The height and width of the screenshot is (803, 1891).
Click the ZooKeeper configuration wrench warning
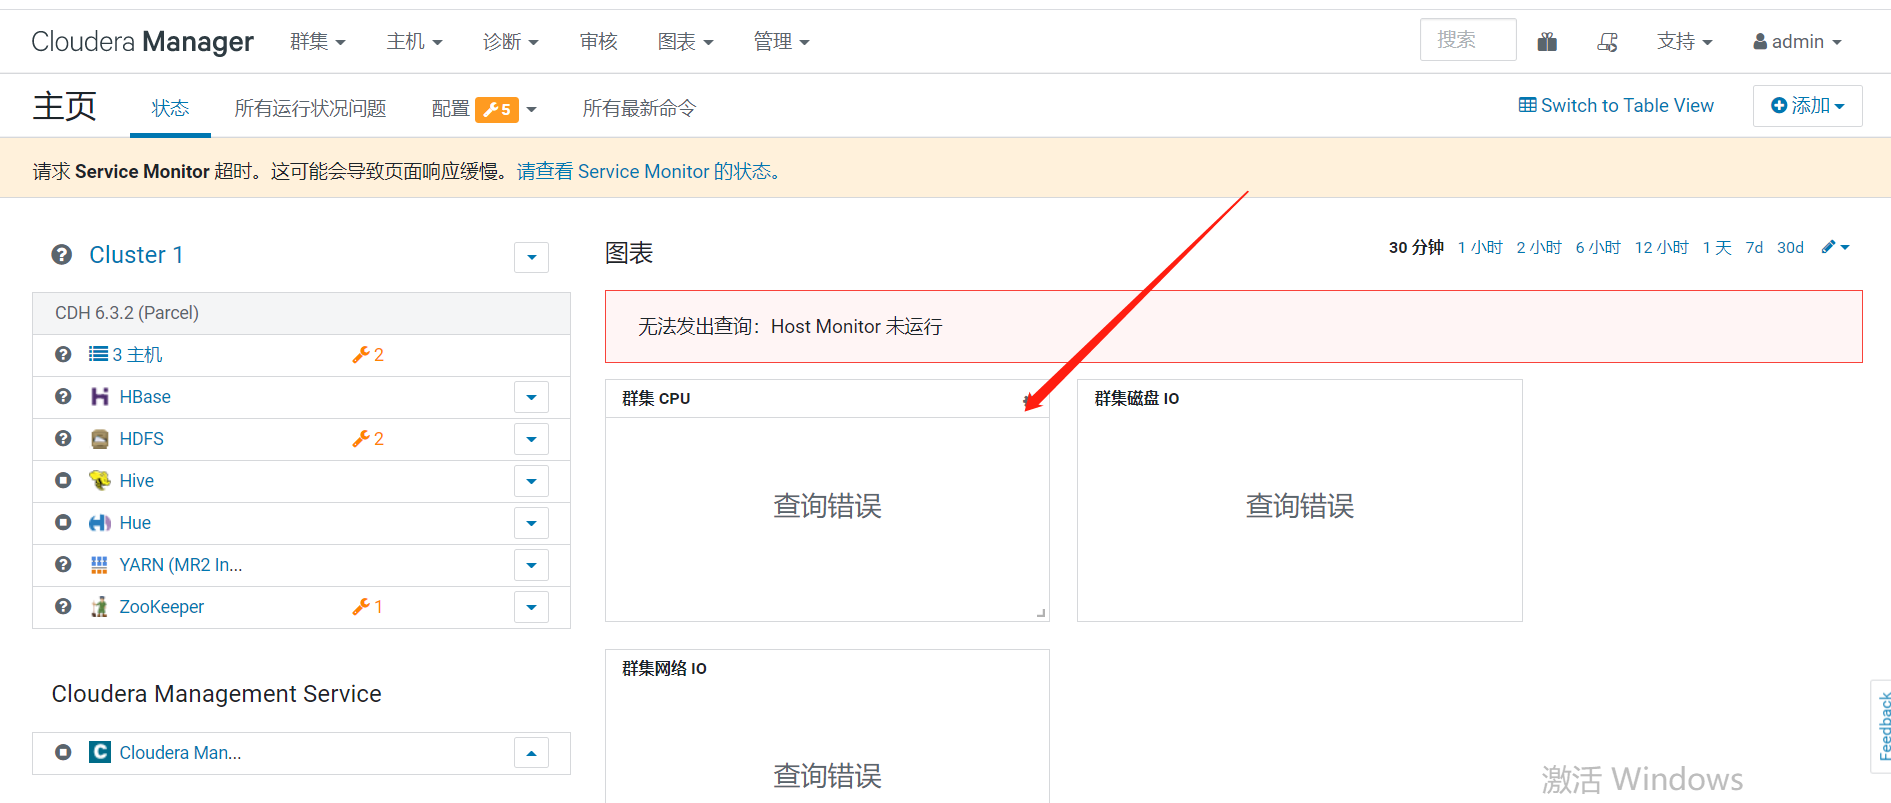click(361, 607)
